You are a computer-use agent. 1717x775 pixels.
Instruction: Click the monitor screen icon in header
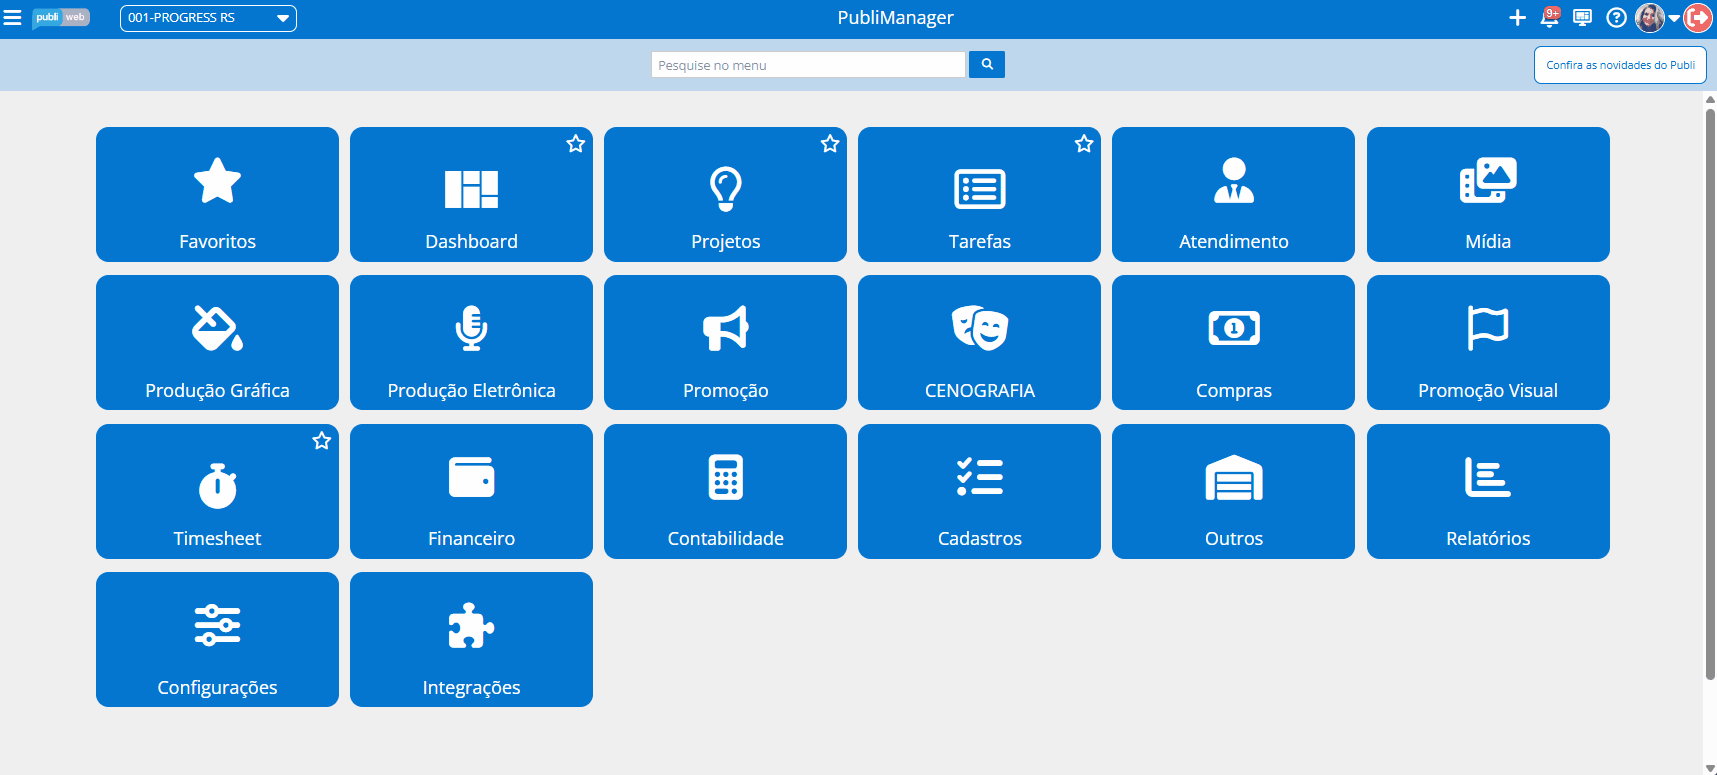click(x=1582, y=18)
